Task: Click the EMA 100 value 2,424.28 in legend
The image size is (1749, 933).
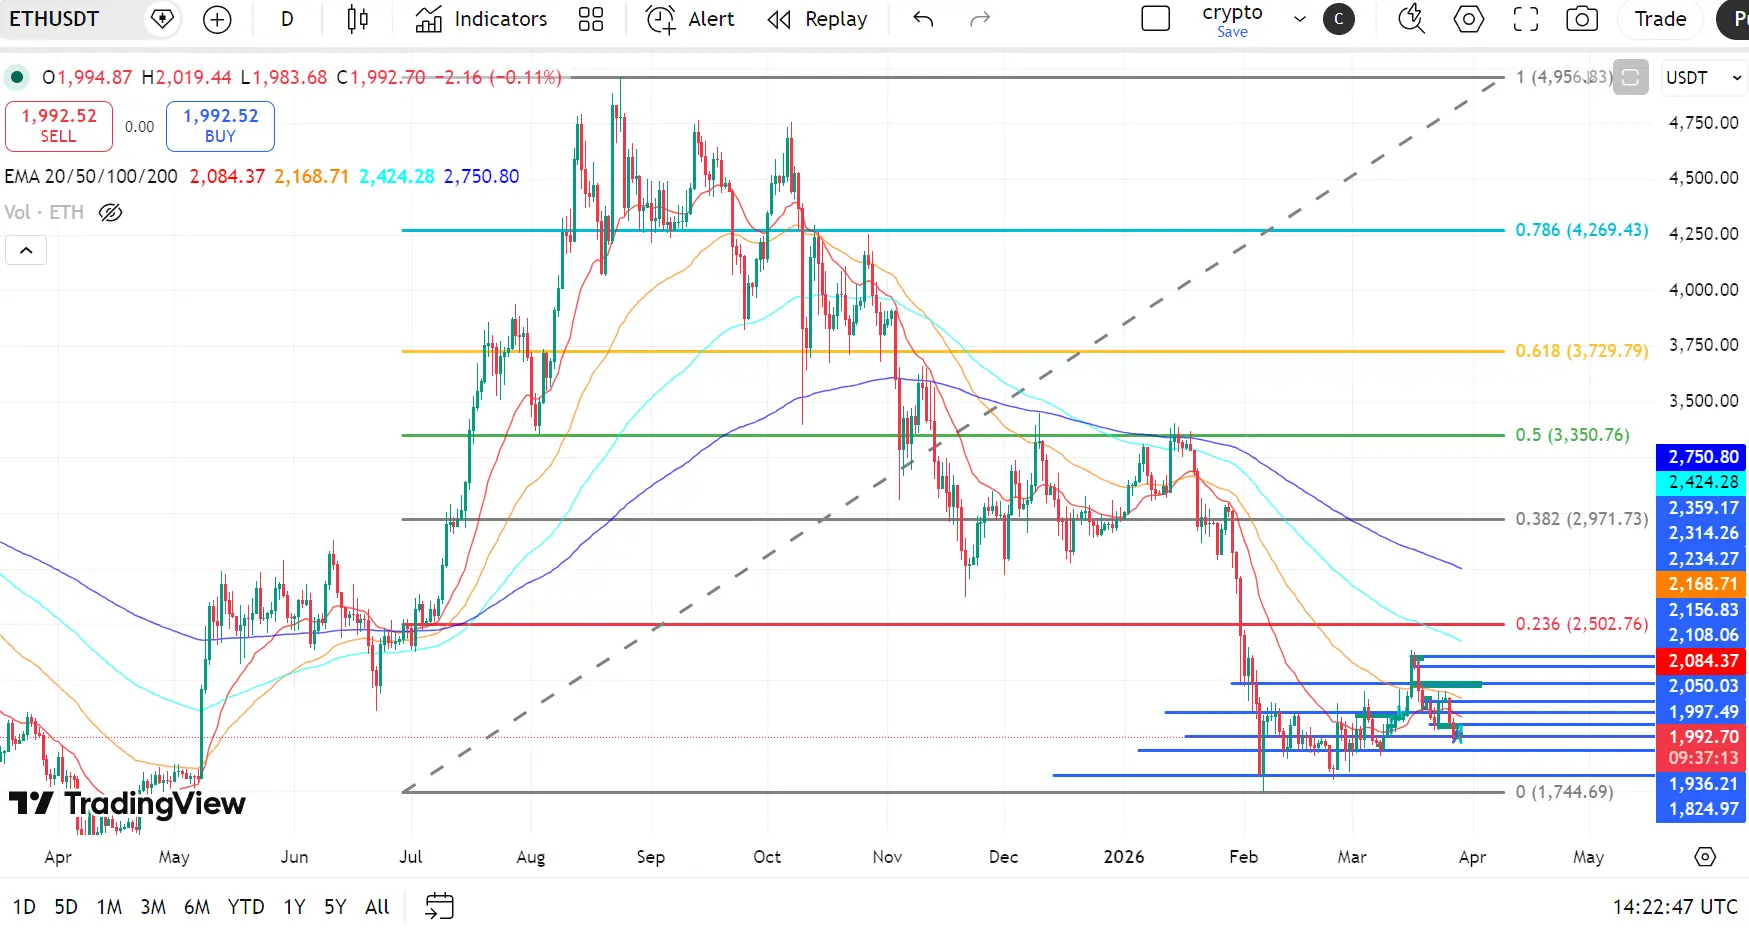Action: click(397, 176)
